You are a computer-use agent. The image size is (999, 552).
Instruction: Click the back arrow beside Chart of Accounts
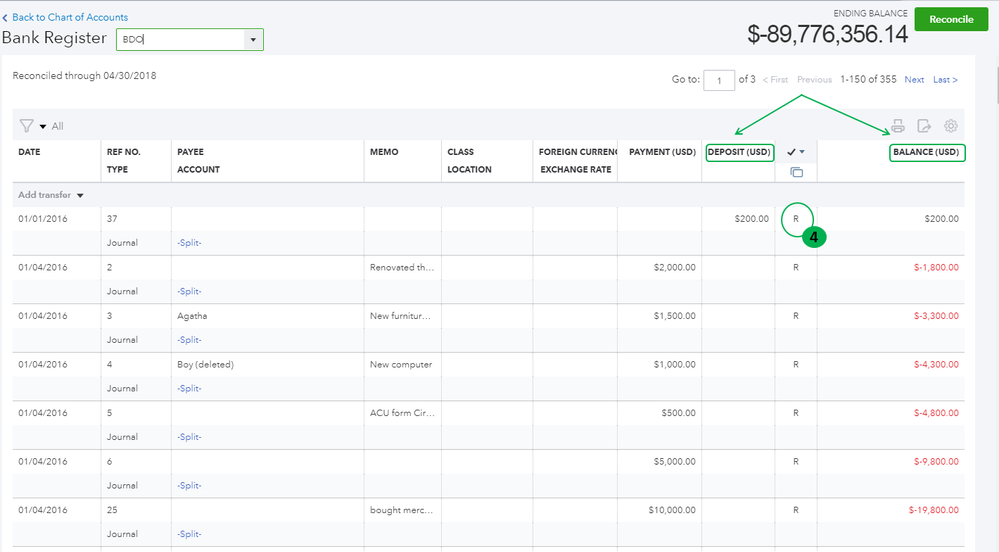[x=5, y=18]
